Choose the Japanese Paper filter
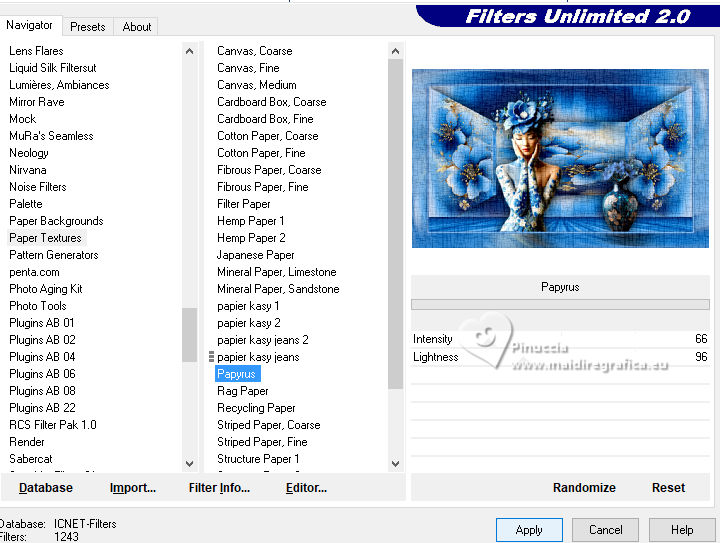Viewport: 720px width, 543px height. (x=256, y=255)
